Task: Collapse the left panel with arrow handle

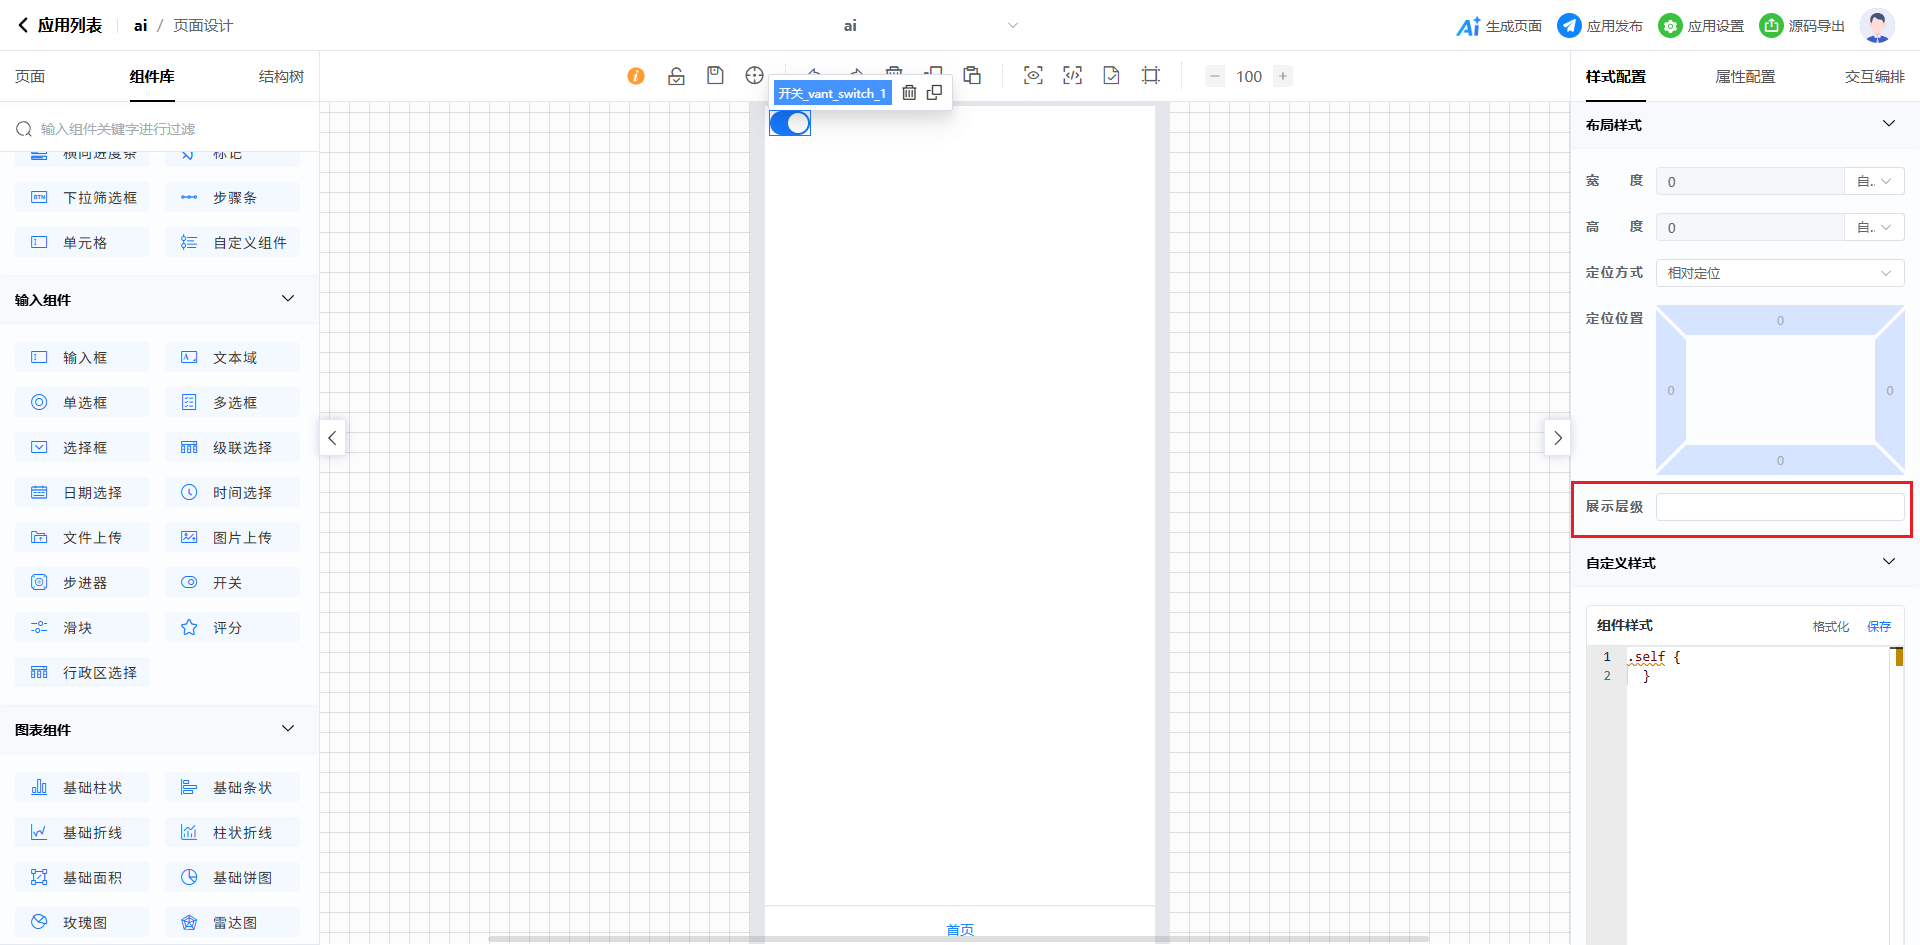Action: tap(332, 438)
